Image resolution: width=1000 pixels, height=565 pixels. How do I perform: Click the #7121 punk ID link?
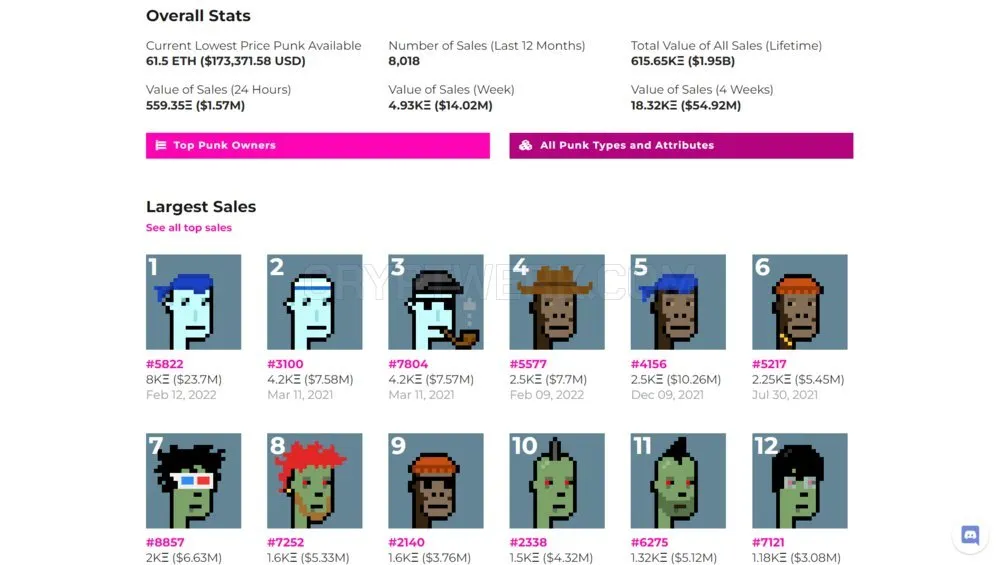(768, 543)
